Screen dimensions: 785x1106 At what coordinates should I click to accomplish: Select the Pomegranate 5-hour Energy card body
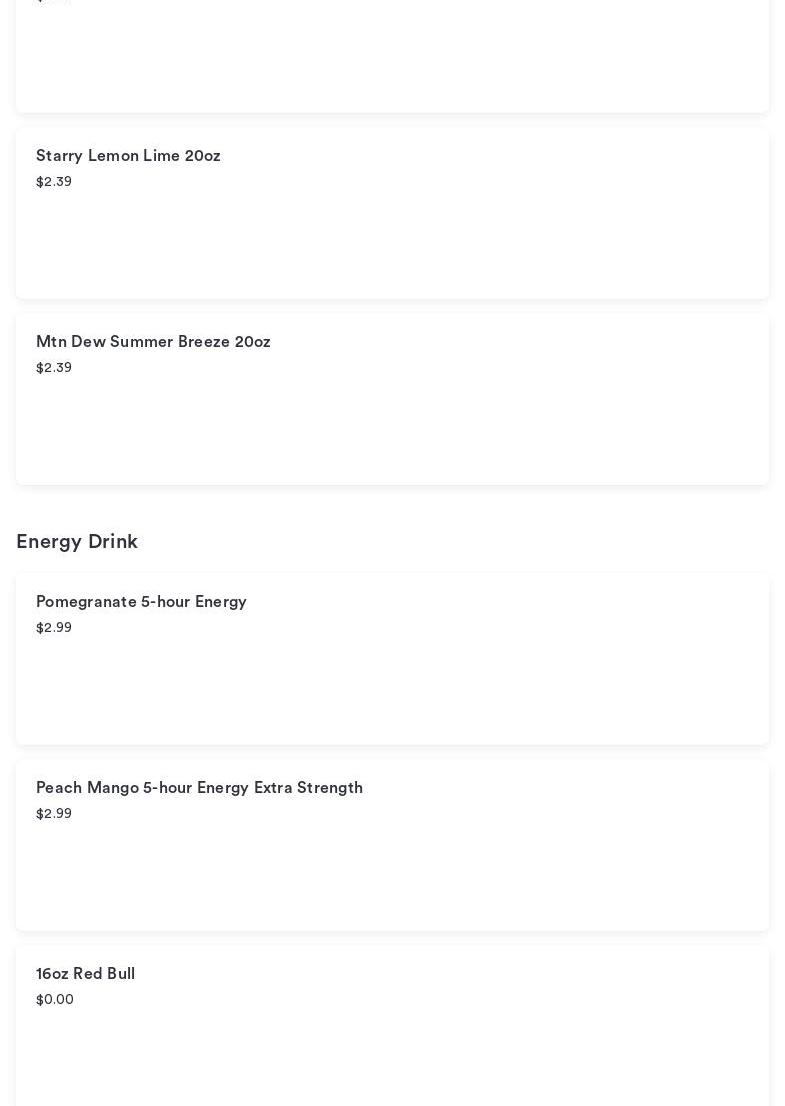[392, 692]
